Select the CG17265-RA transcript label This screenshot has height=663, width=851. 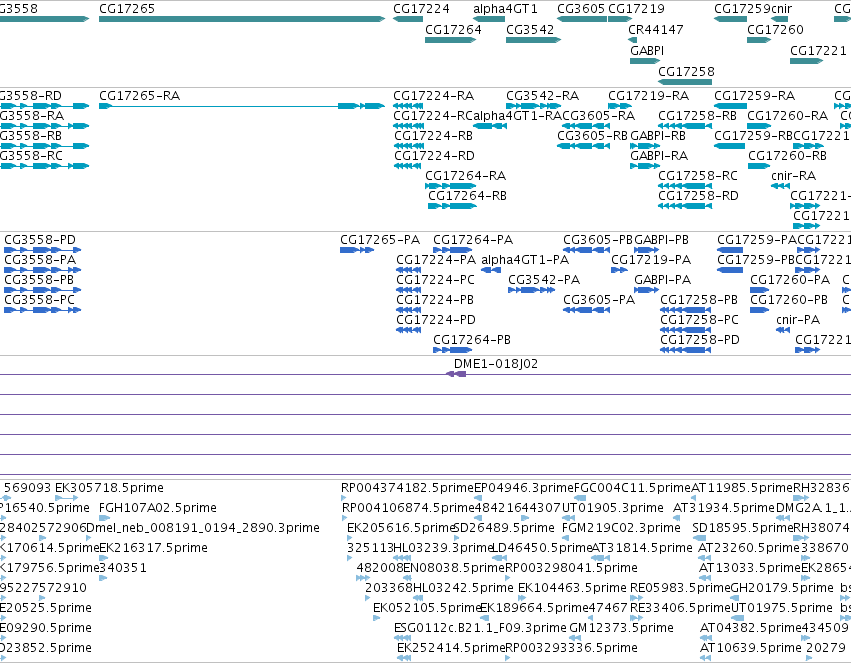(x=139, y=96)
